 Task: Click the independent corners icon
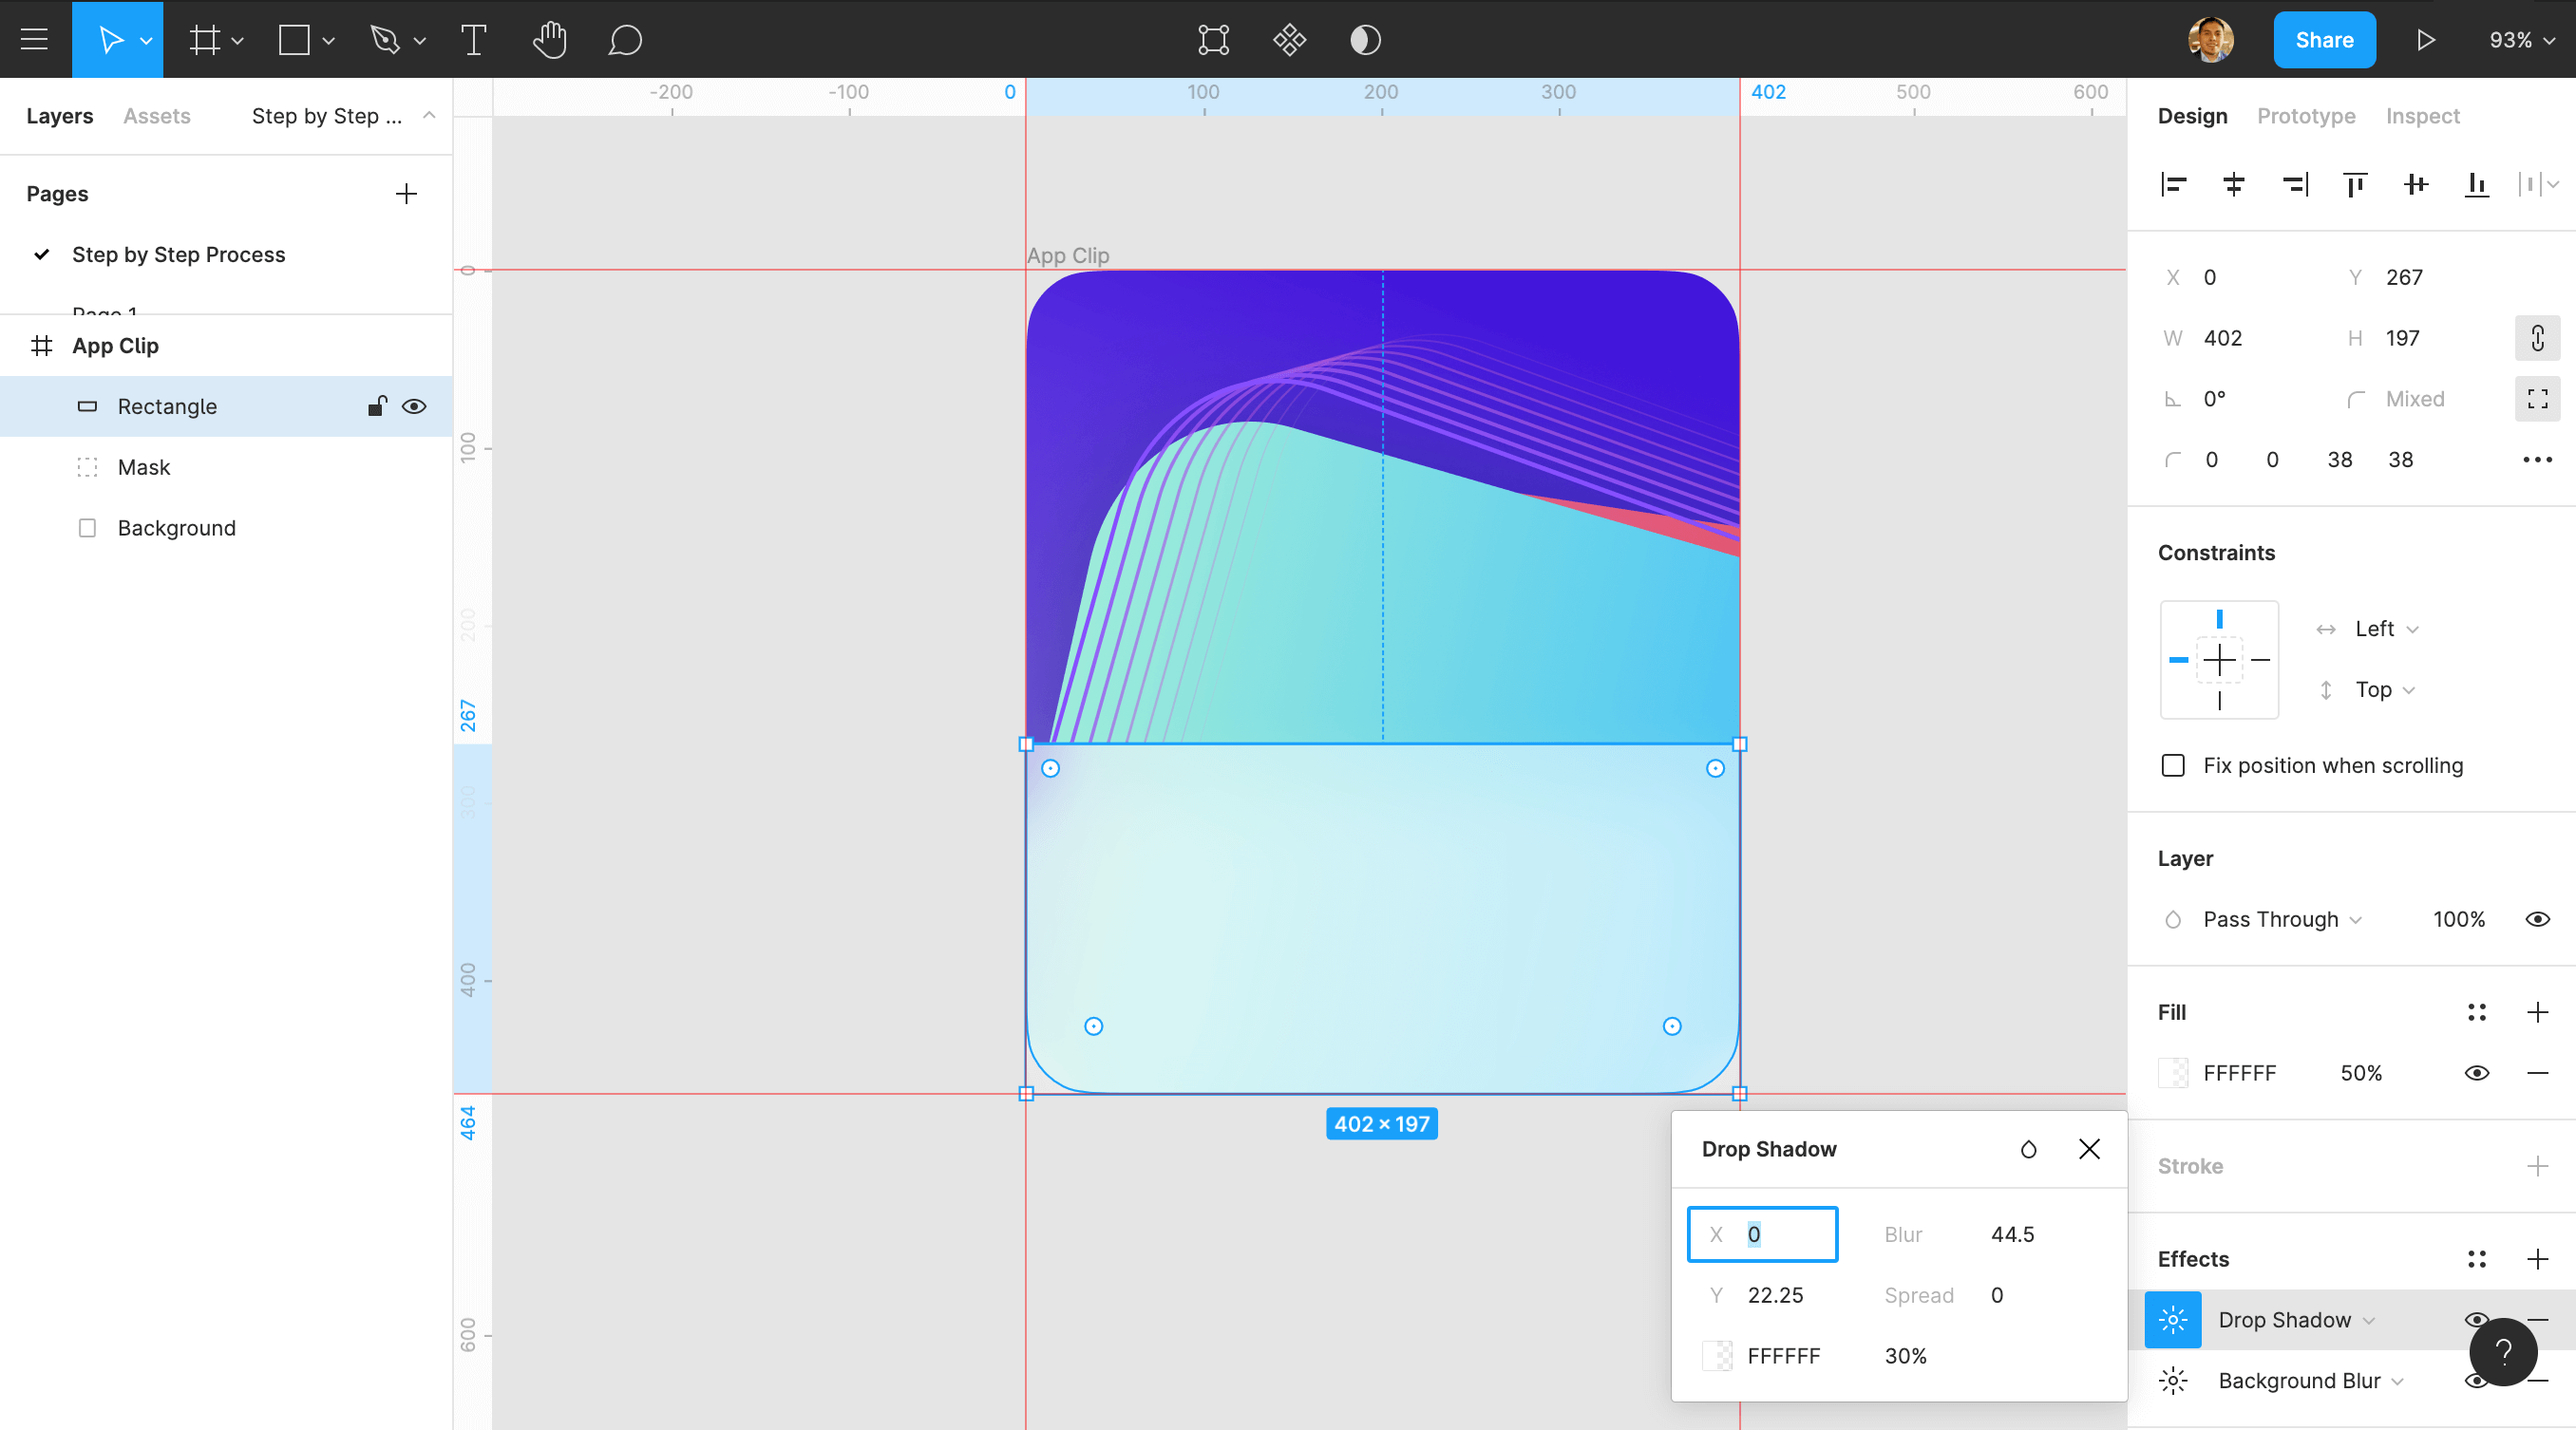2537,399
